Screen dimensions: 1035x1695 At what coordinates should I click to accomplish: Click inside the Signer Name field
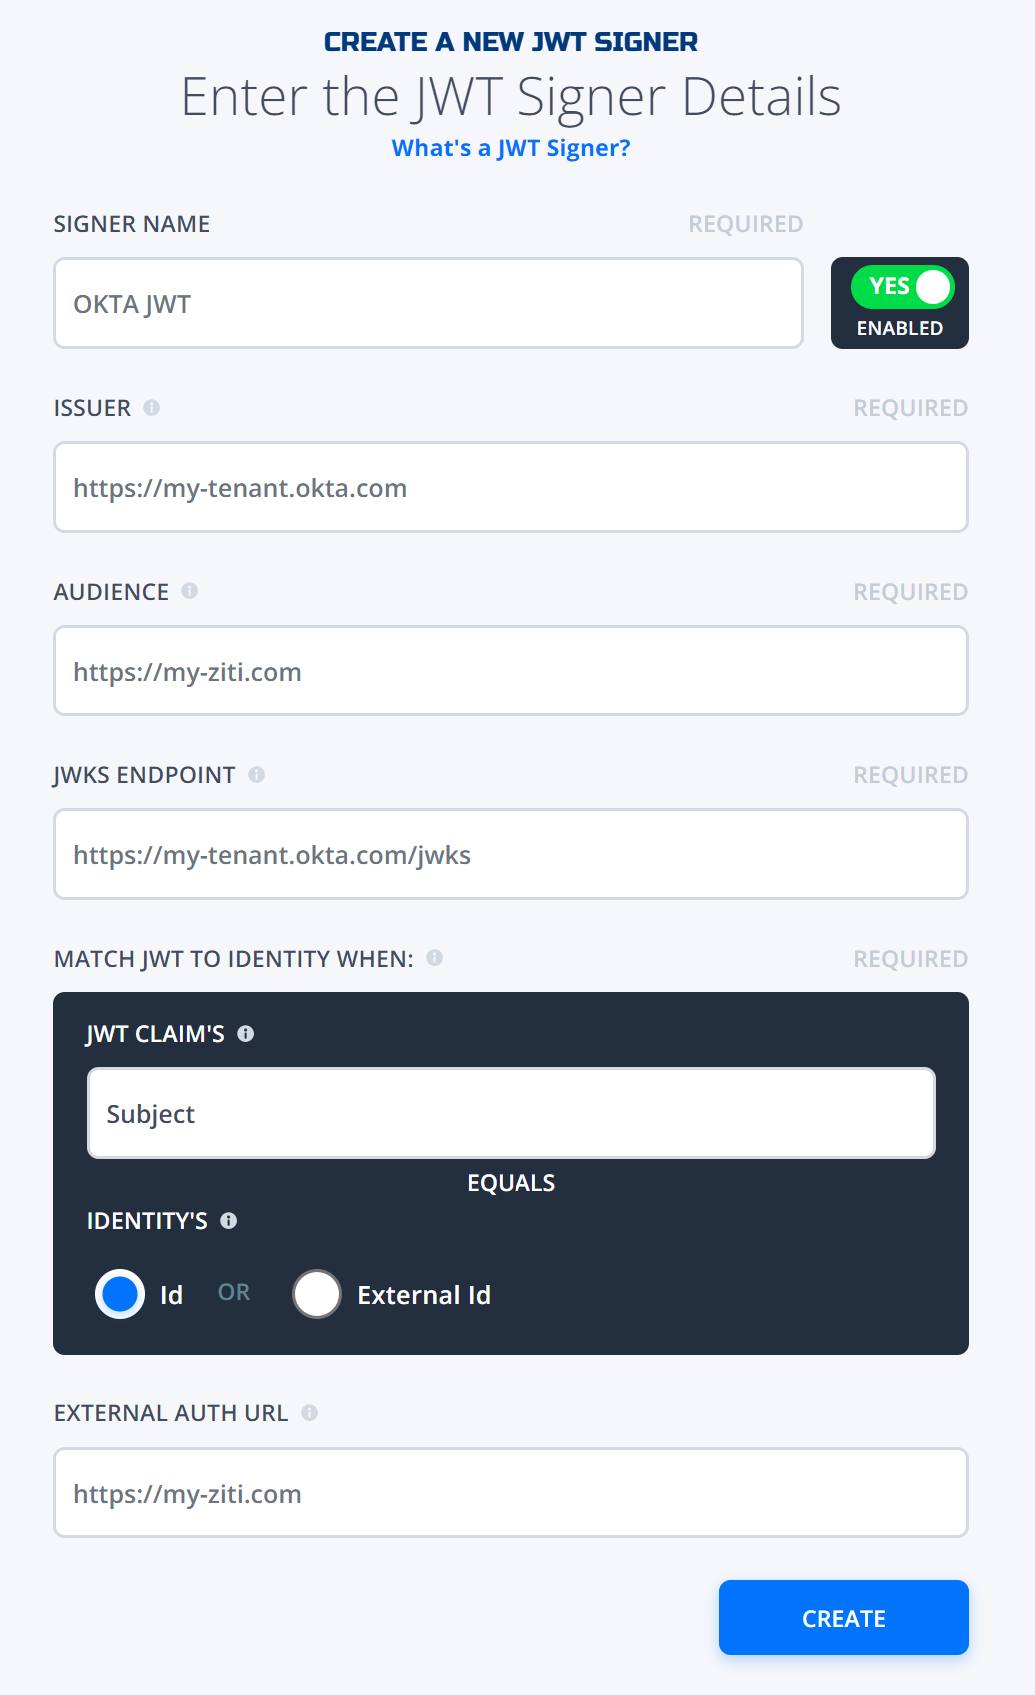[428, 303]
